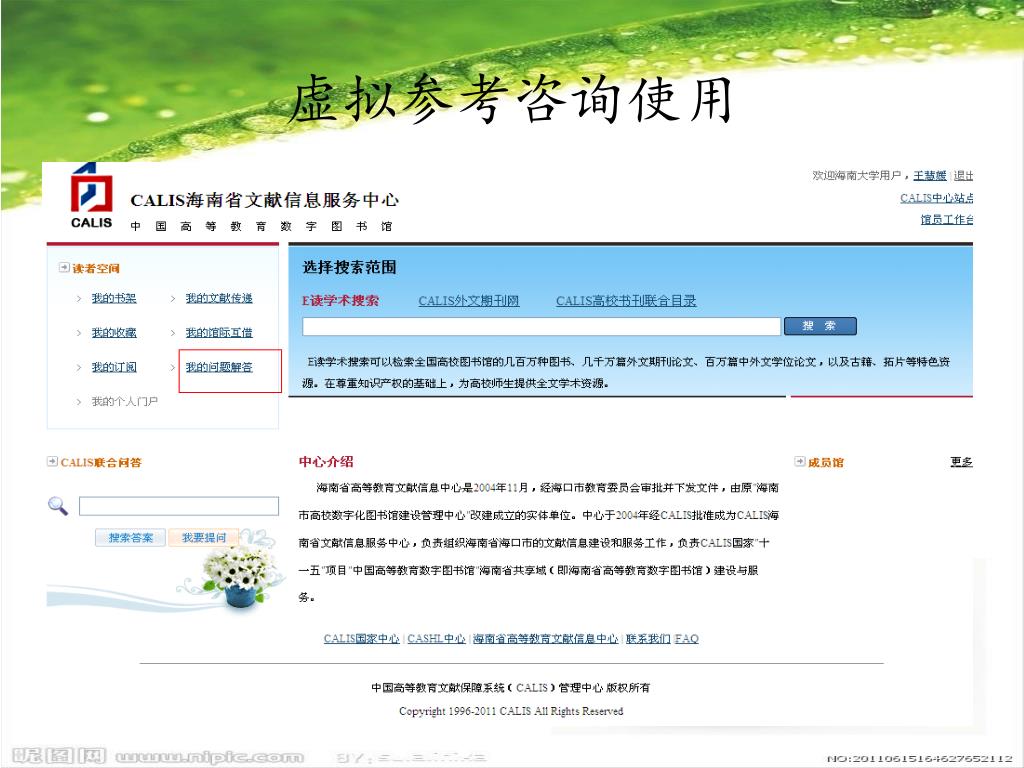Click the CALIS联合问答 section heading
Screen dimensions: 1024x768
click(x=101, y=462)
